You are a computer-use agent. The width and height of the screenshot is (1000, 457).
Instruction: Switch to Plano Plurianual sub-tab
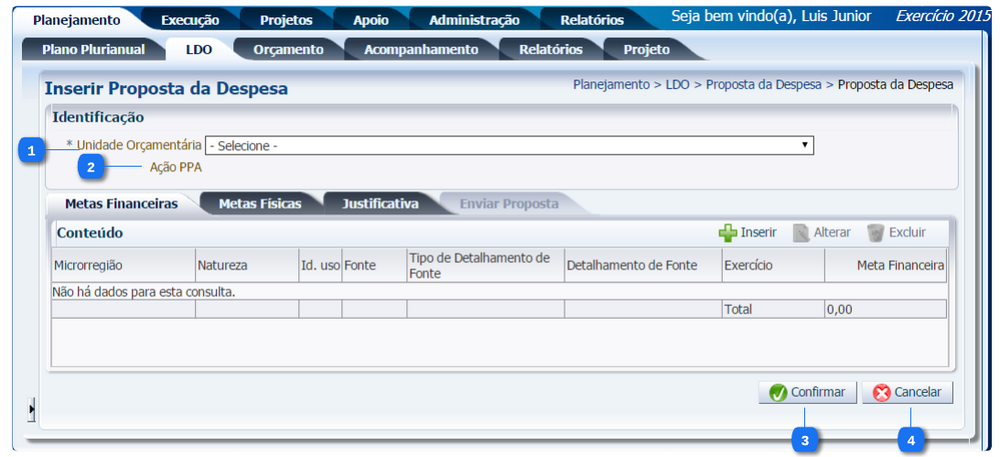pos(93,49)
